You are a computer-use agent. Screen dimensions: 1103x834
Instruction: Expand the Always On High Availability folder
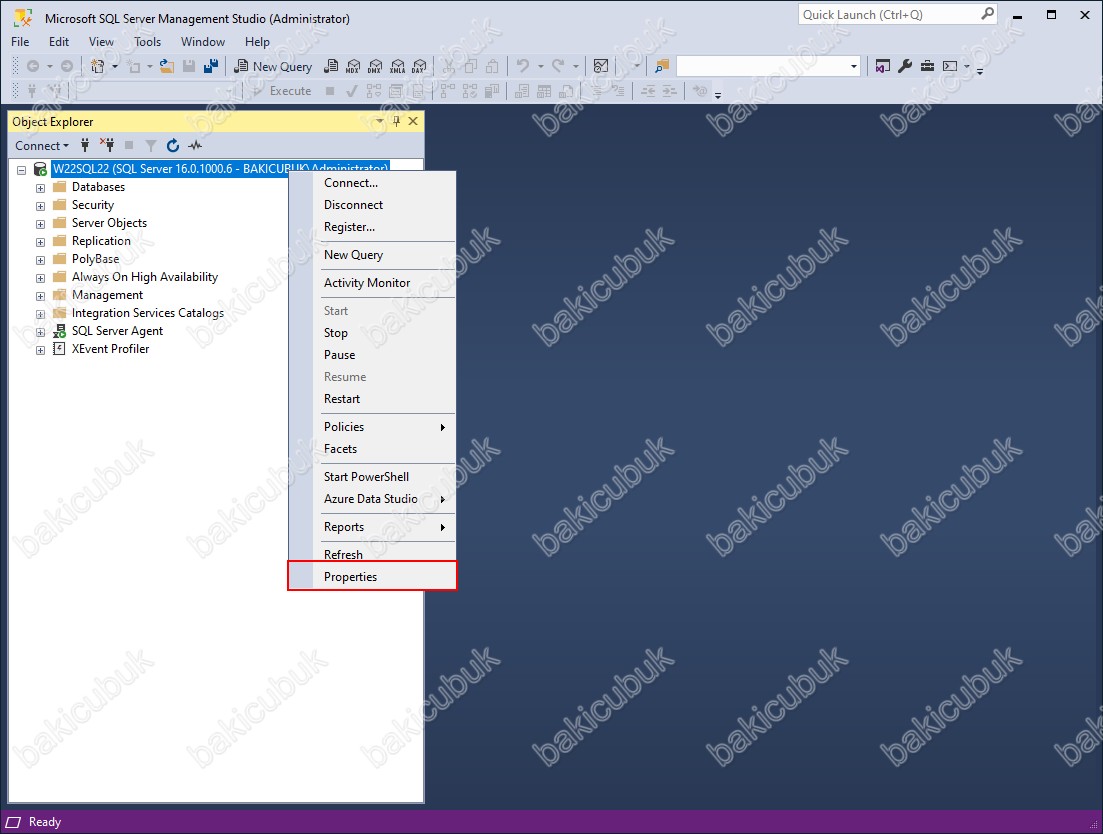click(x=40, y=278)
